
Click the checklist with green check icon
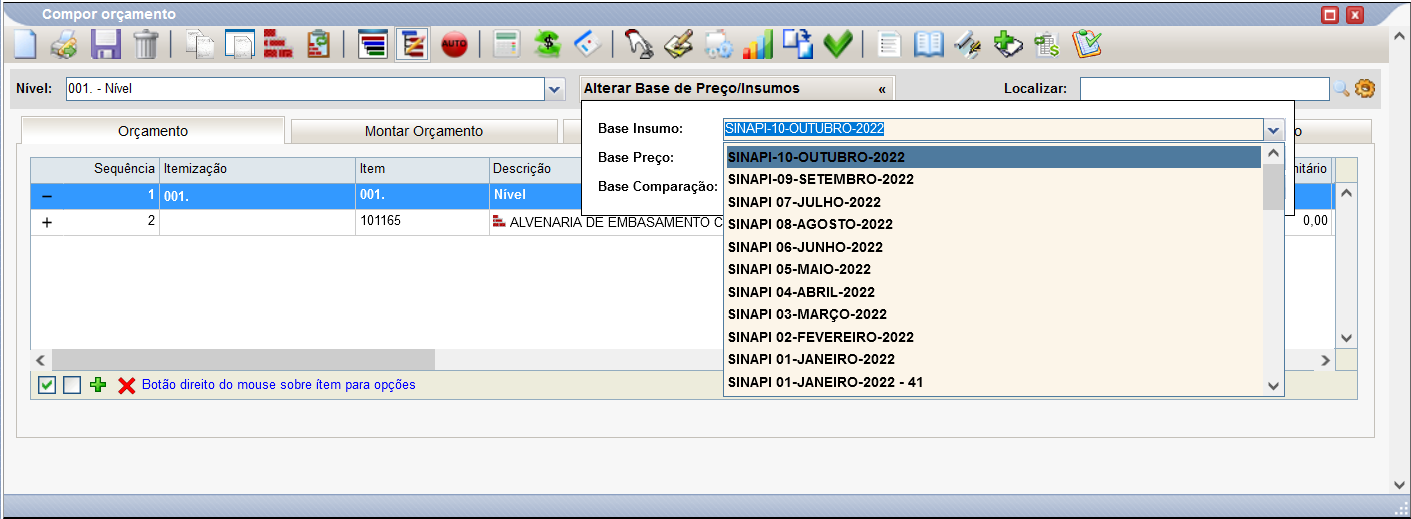tap(1087, 44)
